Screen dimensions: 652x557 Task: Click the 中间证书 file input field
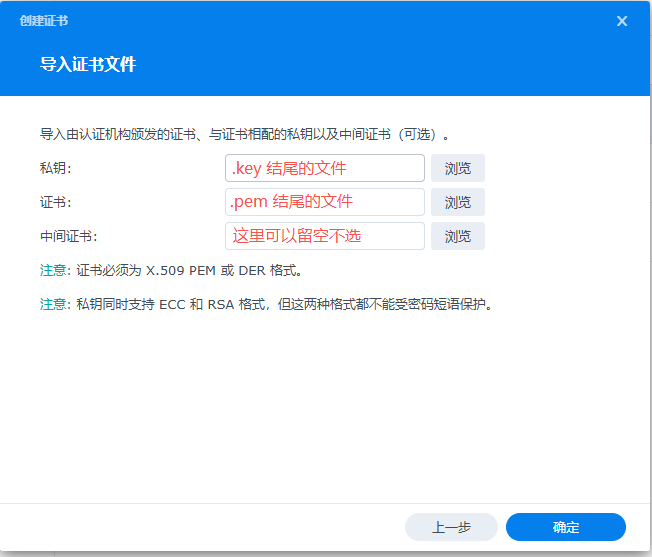[x=325, y=236]
